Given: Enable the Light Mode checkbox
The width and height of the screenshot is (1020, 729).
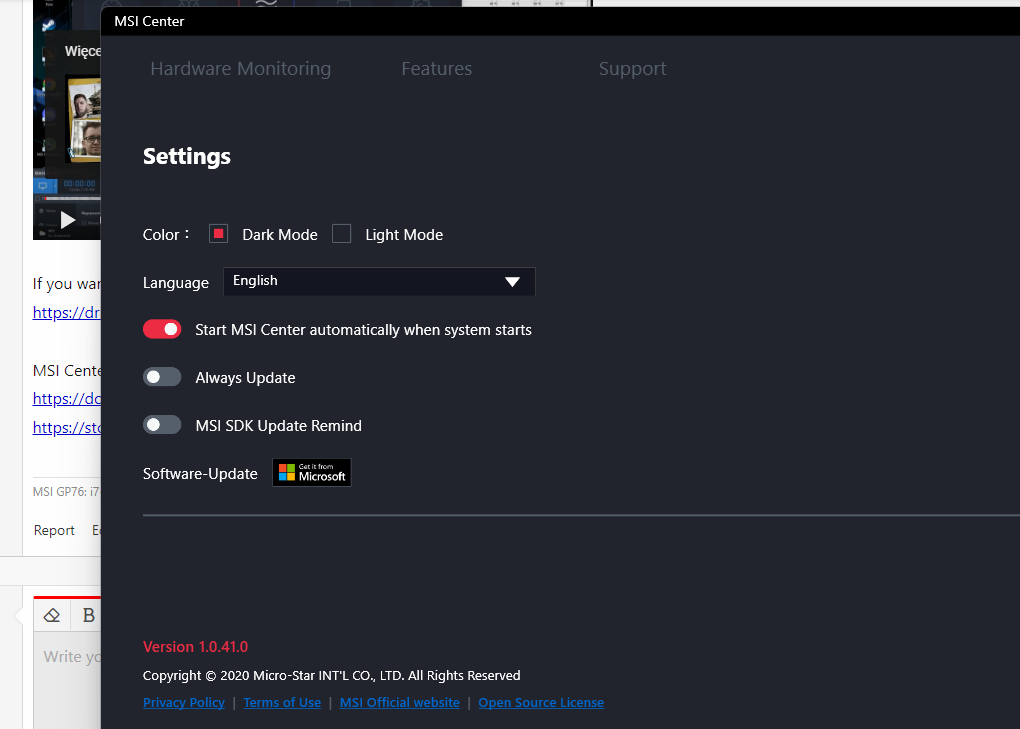Looking at the screenshot, I should (342, 233).
